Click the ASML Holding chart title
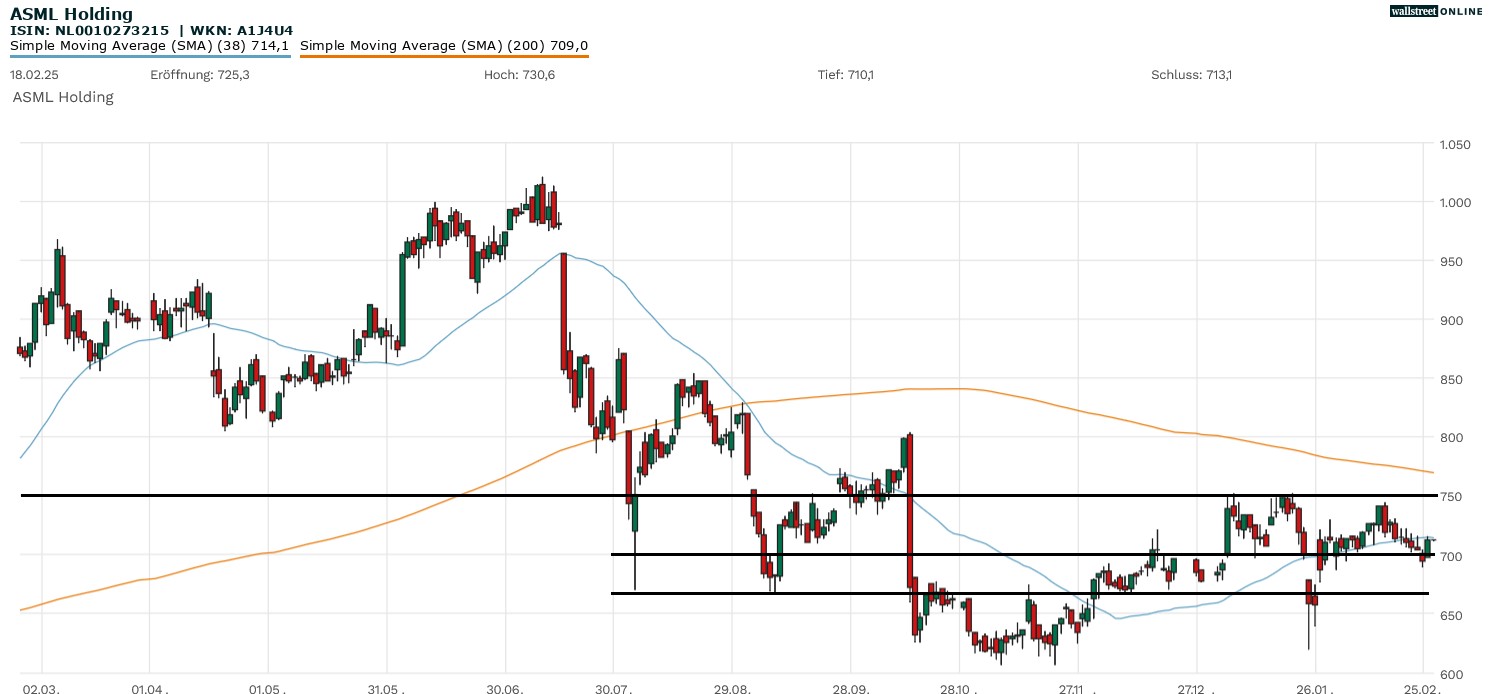The image size is (1490, 694). coord(70,13)
